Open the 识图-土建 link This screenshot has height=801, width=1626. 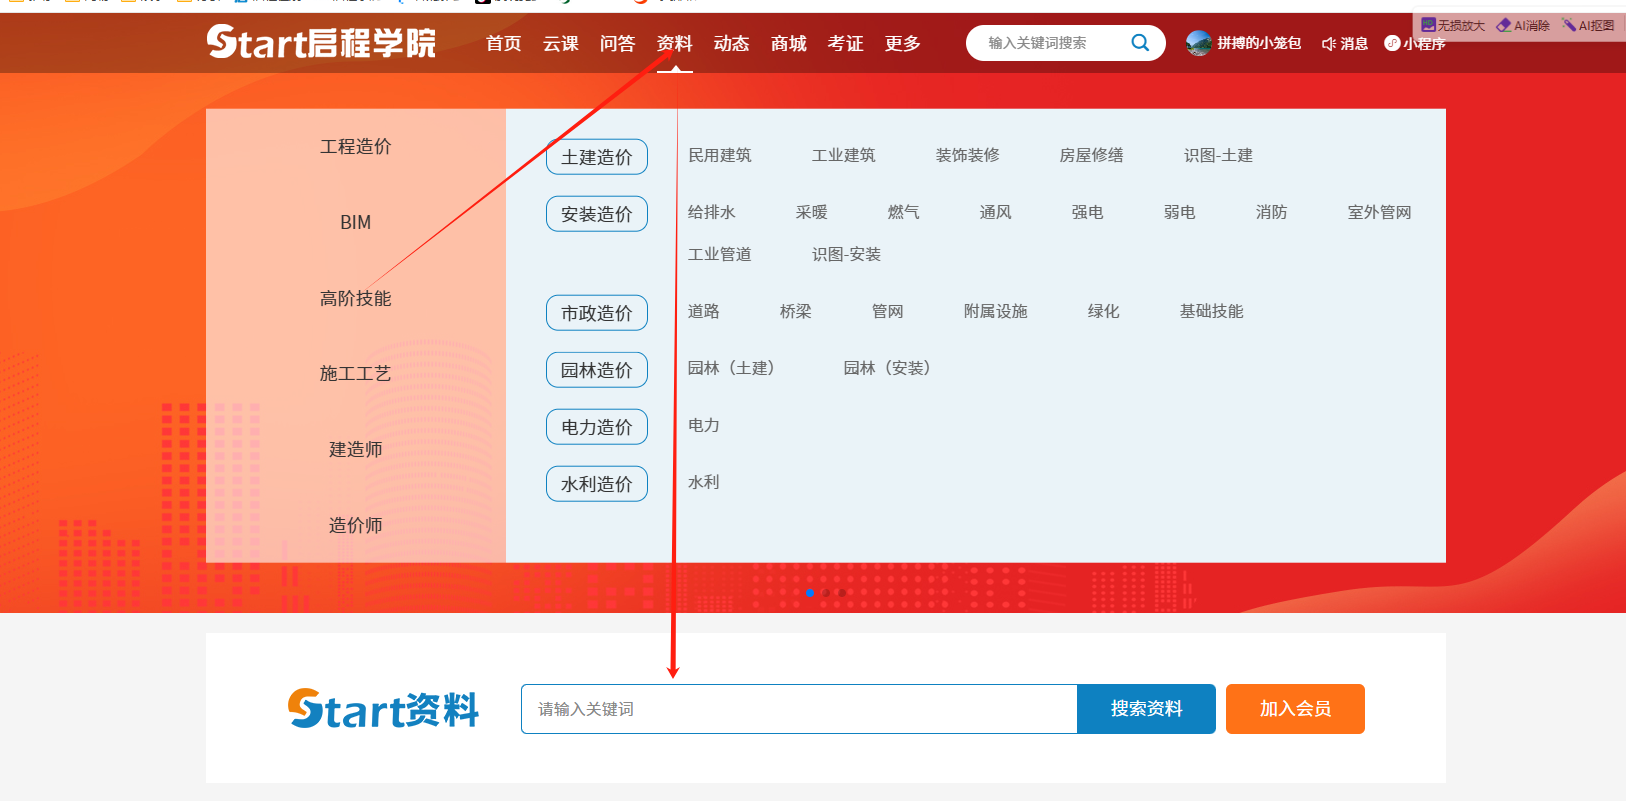1219,155
